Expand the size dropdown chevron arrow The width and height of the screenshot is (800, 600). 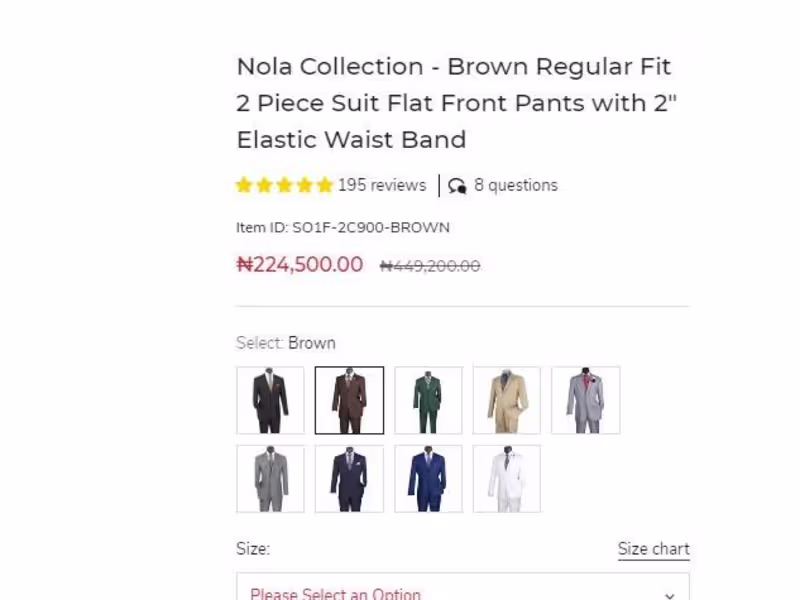click(x=669, y=594)
